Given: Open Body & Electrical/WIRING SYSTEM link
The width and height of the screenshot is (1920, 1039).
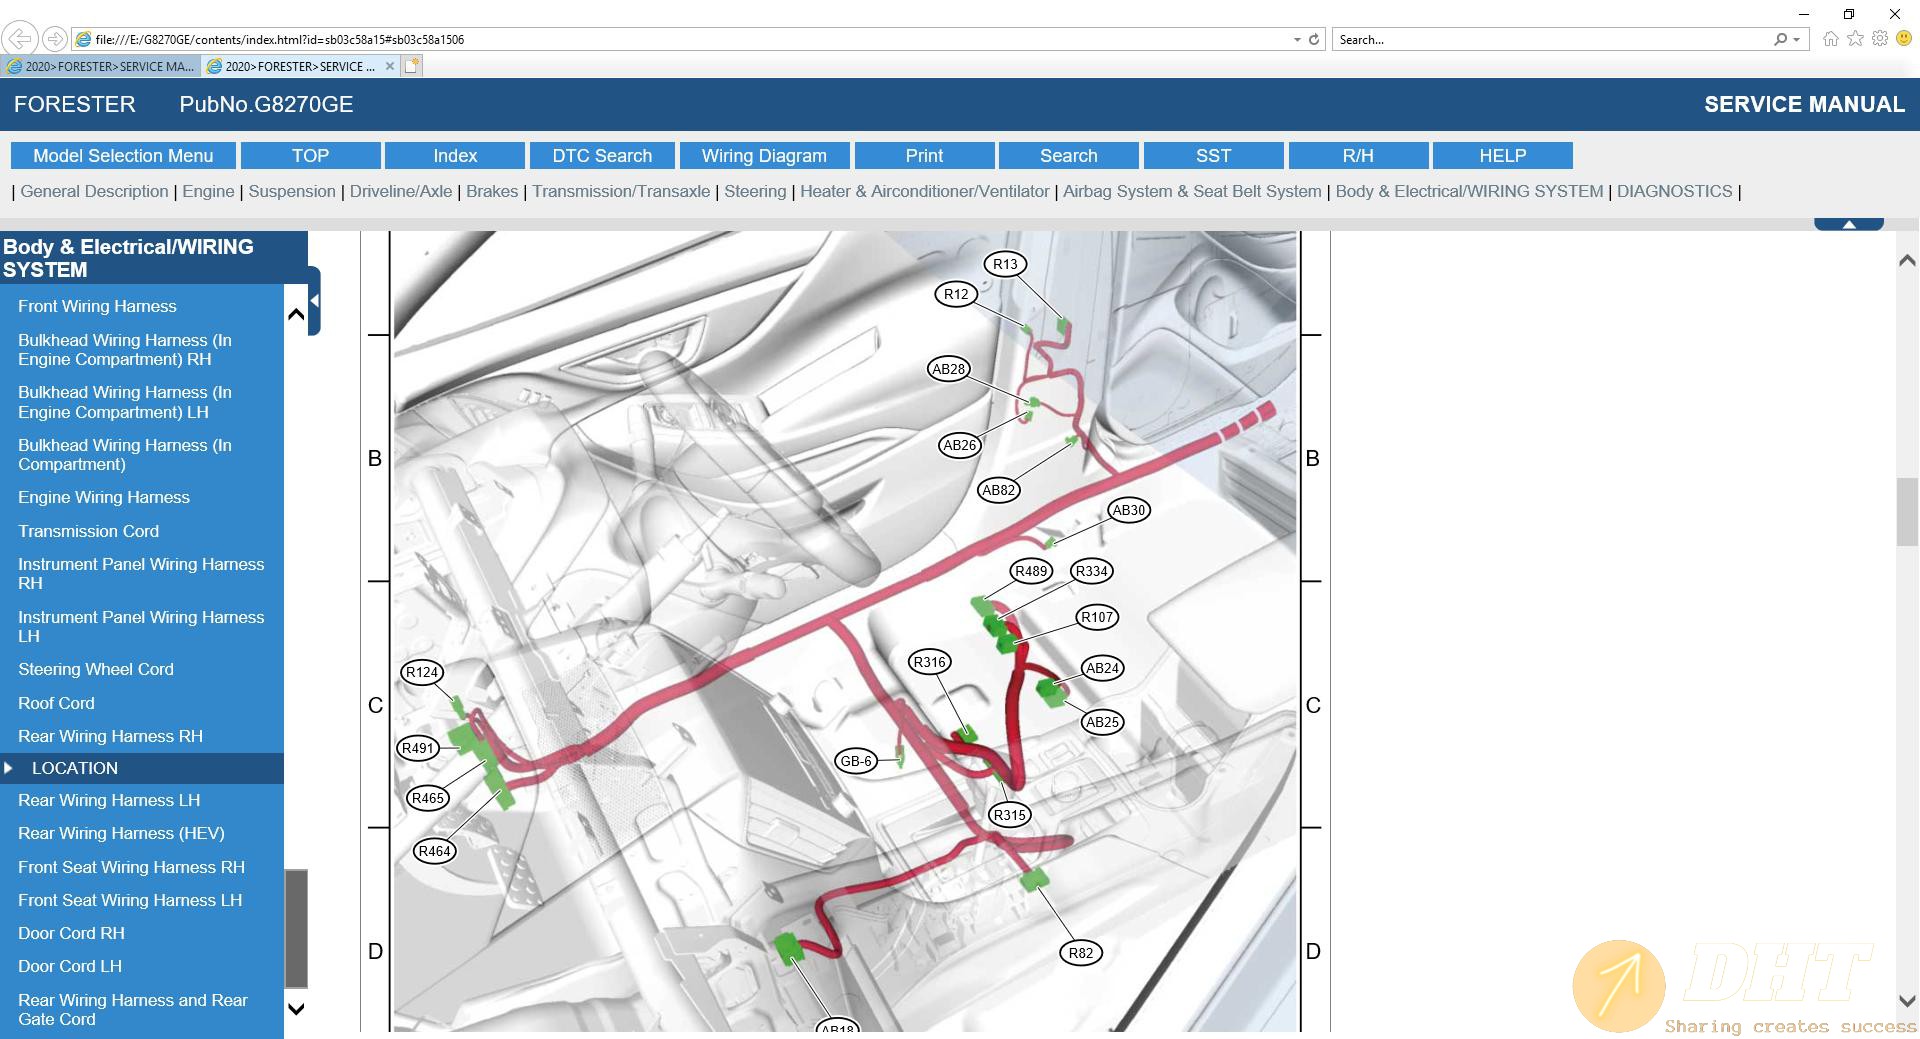Looking at the screenshot, I should tap(1469, 191).
